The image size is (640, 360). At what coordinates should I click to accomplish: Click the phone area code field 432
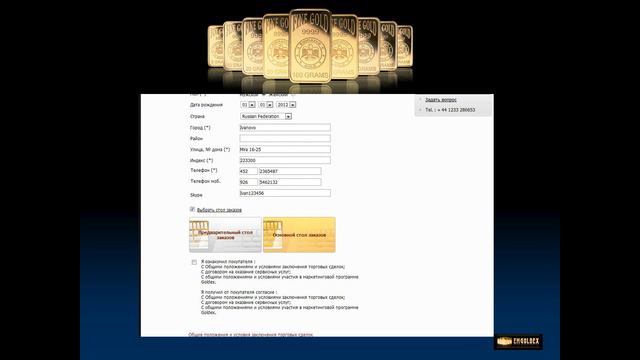[x=249, y=171]
